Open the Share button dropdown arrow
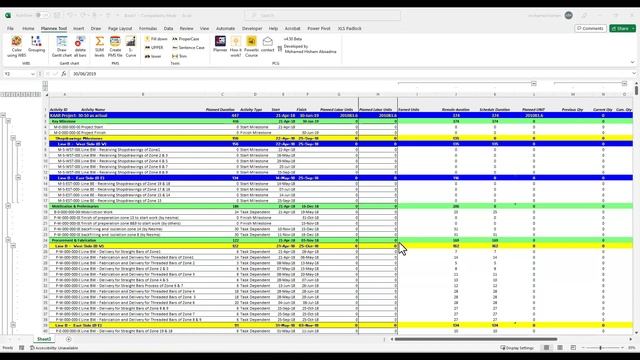Screen dimensions: 640x360 coord(633,29)
